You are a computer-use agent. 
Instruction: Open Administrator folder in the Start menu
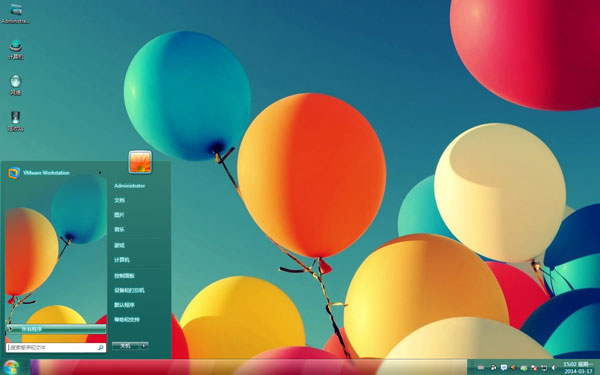tap(129, 186)
